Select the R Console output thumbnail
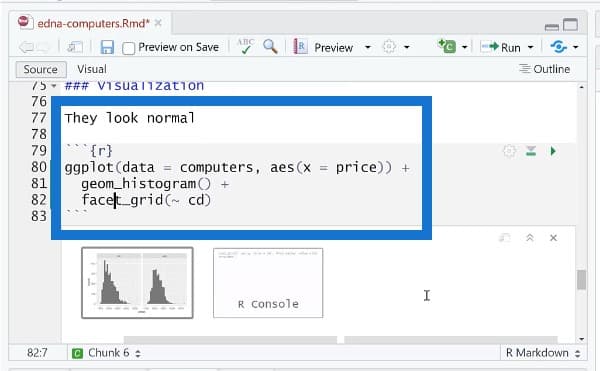 coord(268,283)
